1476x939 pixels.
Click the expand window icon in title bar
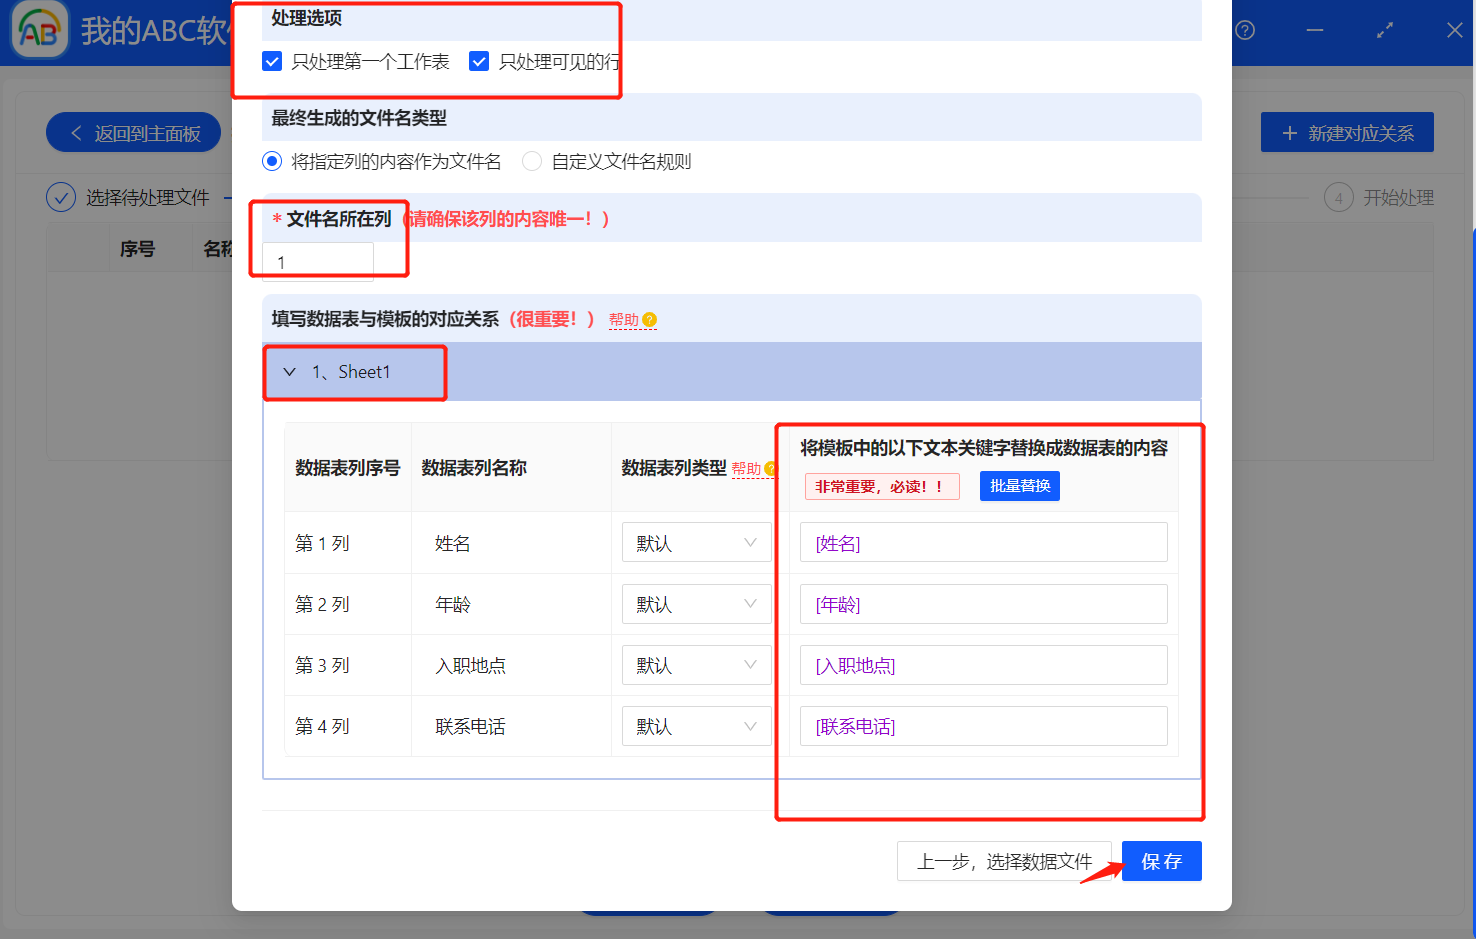coord(1384,31)
